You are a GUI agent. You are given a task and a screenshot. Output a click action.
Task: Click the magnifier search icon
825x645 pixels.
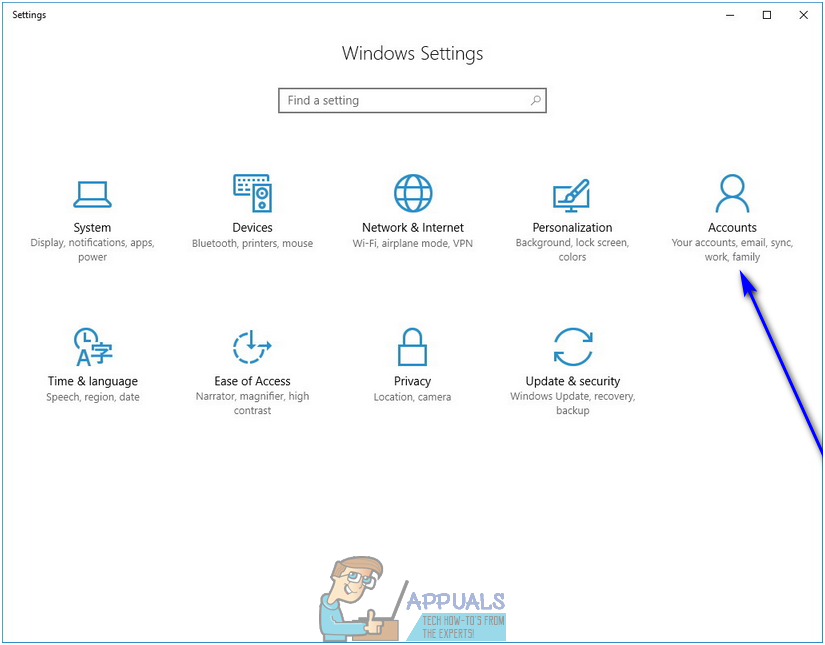pos(535,100)
